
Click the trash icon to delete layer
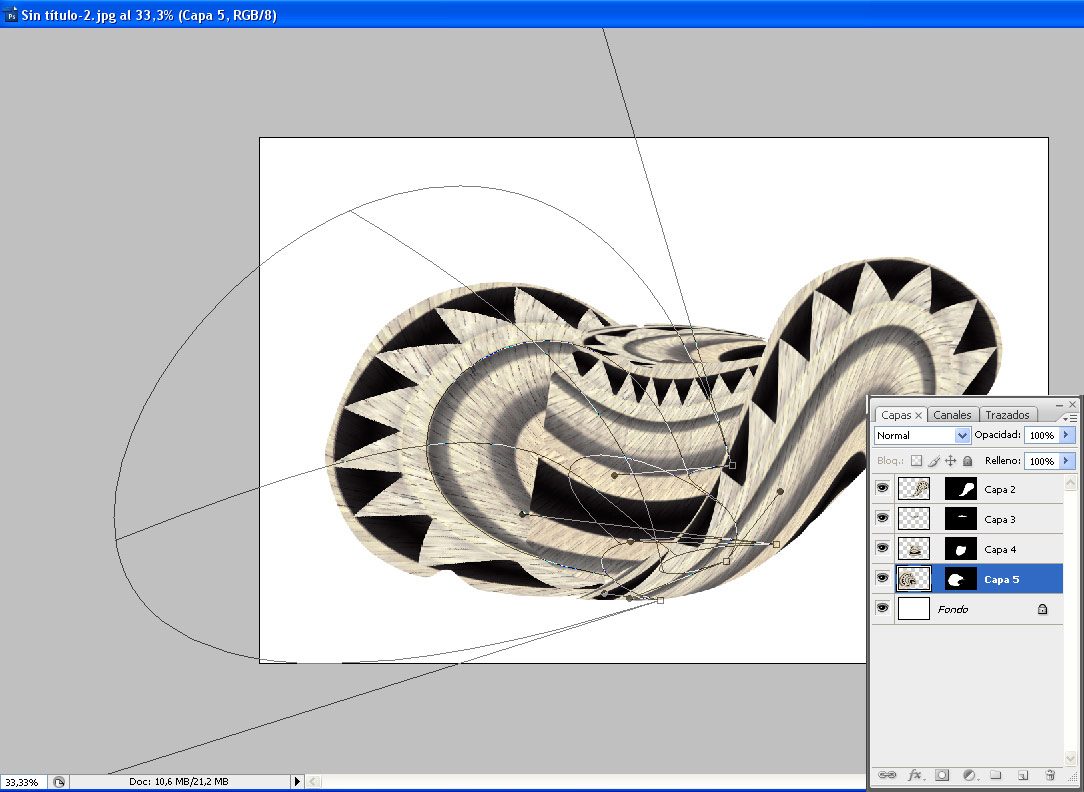click(x=1050, y=775)
